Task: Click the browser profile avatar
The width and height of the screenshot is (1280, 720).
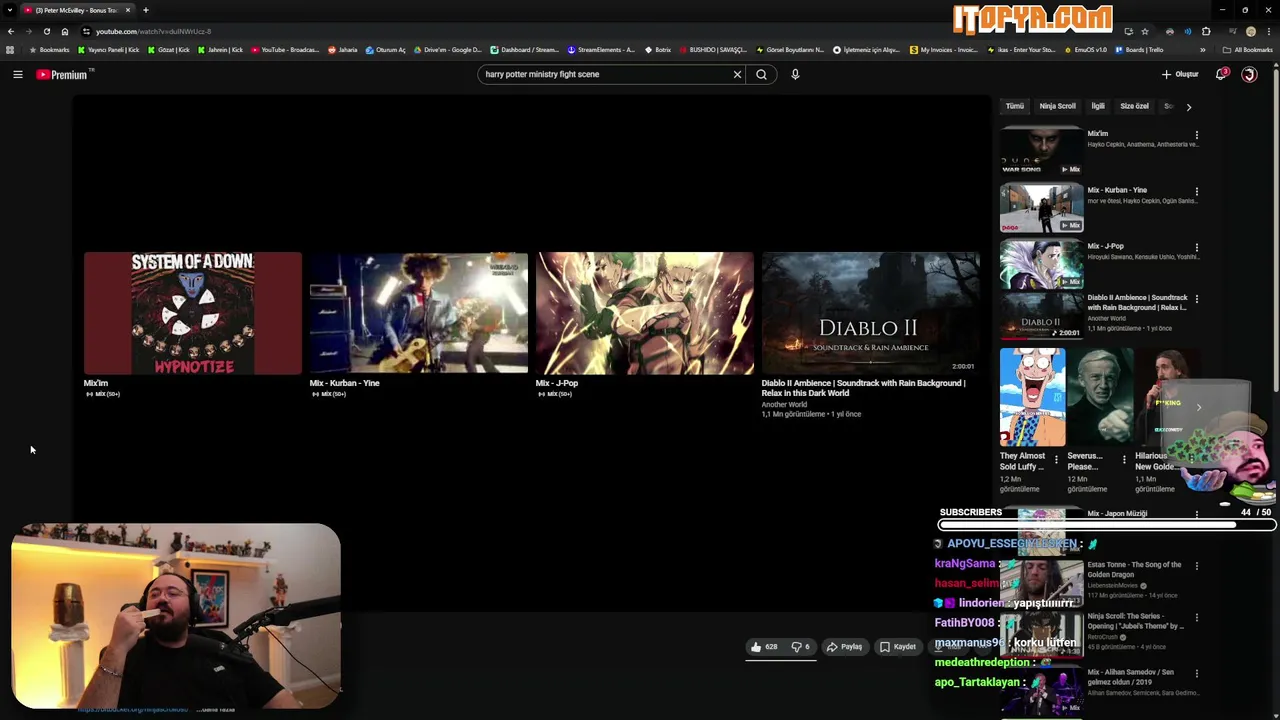Action: point(1250,31)
